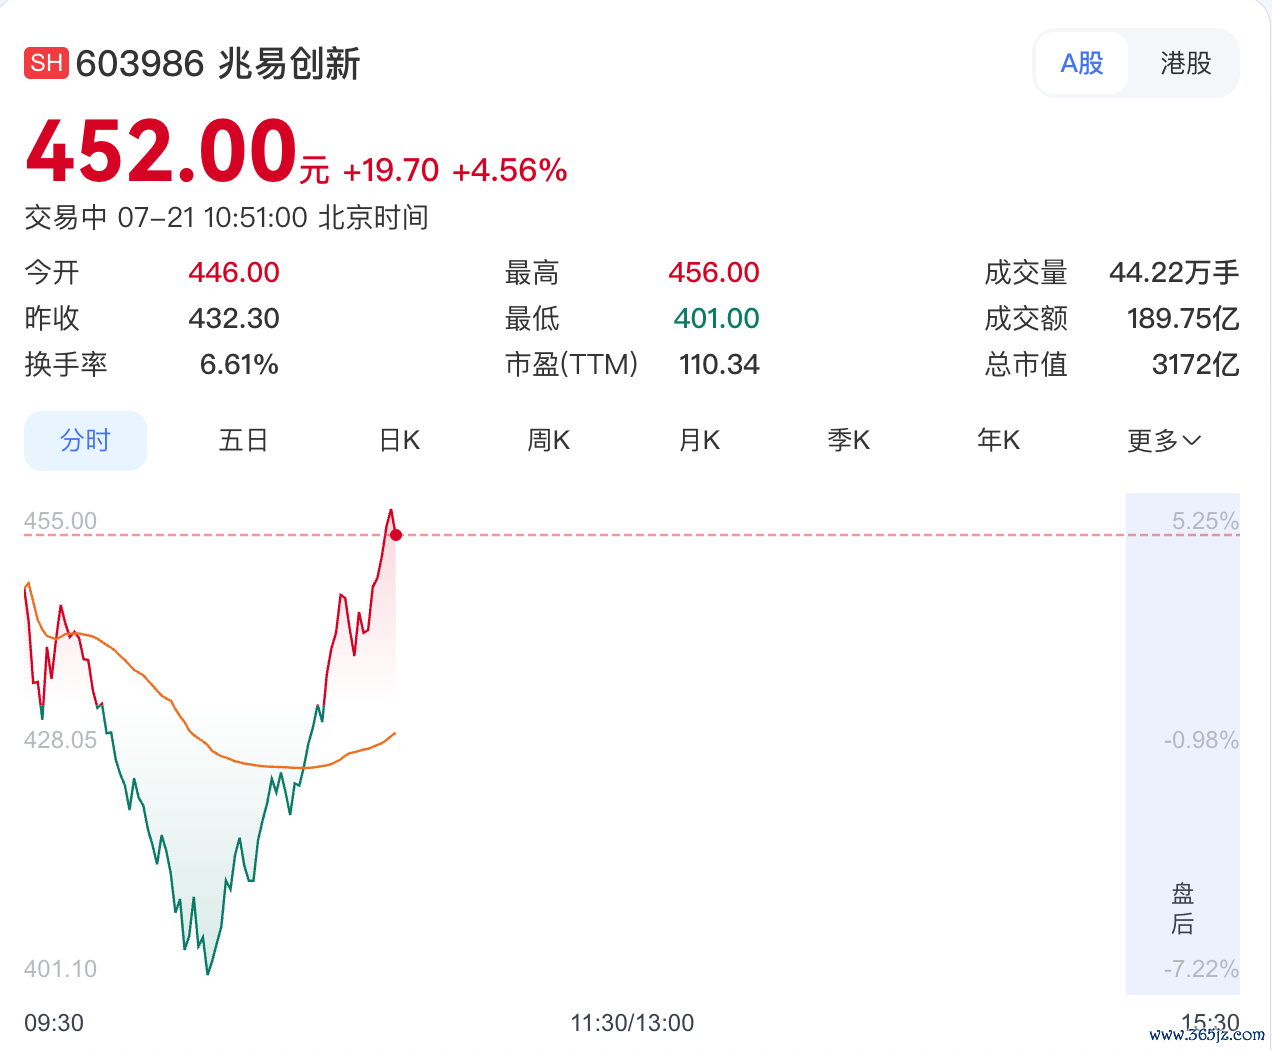This screenshot has width=1272, height=1050.
Task: Switch to the A股 toggle option
Action: (x=1082, y=63)
